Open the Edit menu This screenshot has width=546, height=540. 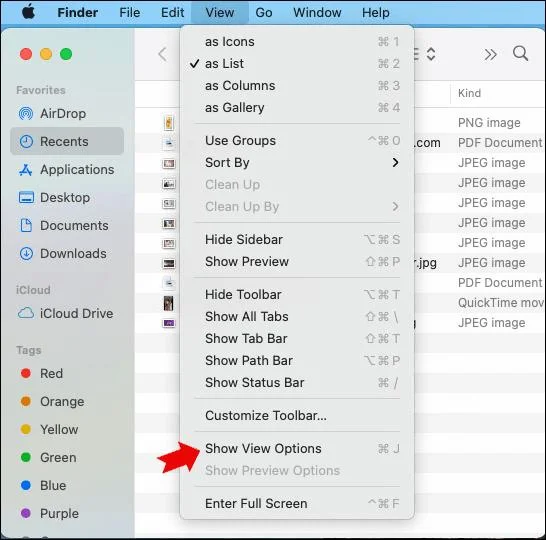click(172, 13)
